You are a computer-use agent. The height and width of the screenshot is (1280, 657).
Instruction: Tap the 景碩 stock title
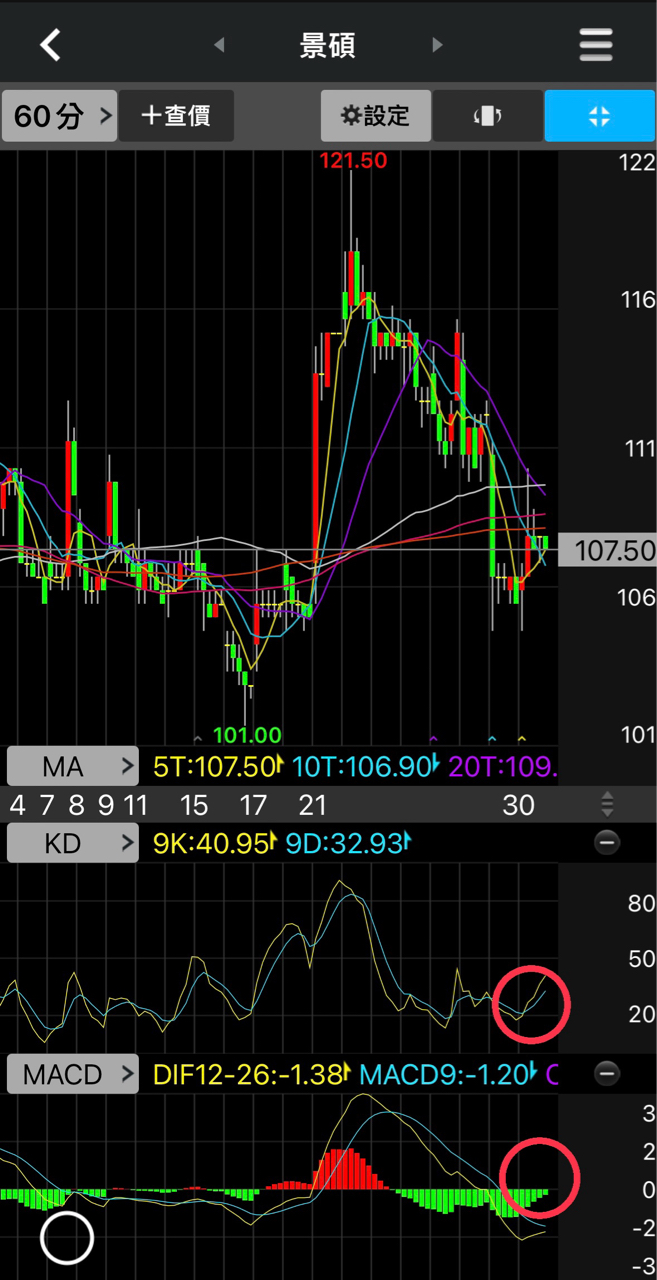[x=327, y=45]
